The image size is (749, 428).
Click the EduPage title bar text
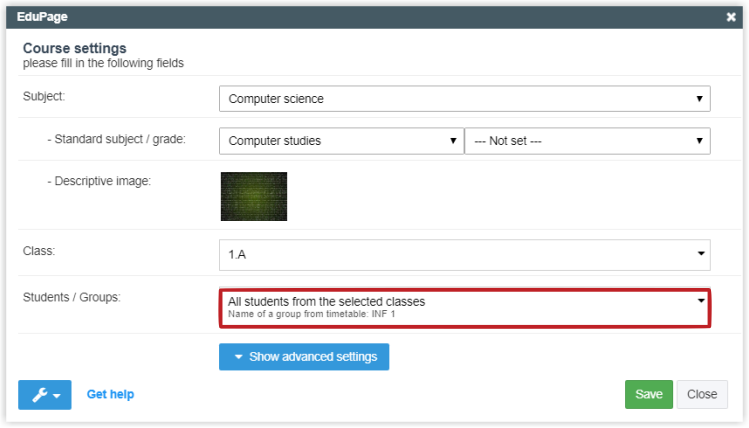[43, 17]
